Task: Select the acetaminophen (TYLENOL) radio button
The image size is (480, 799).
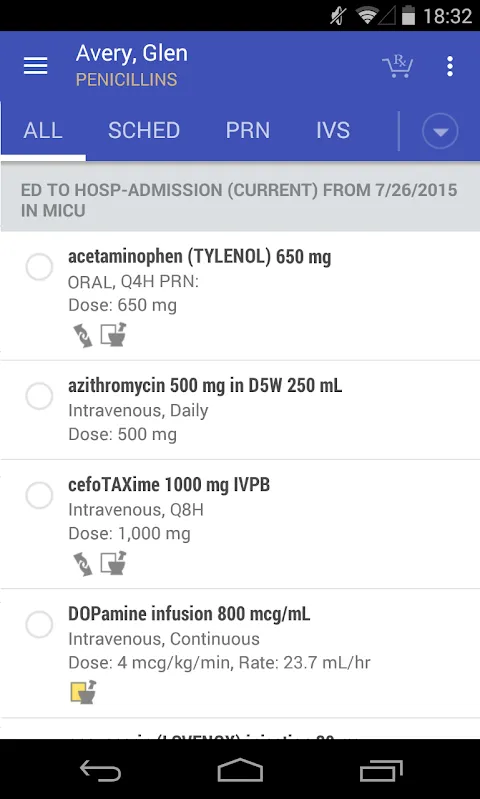Action: point(39,267)
